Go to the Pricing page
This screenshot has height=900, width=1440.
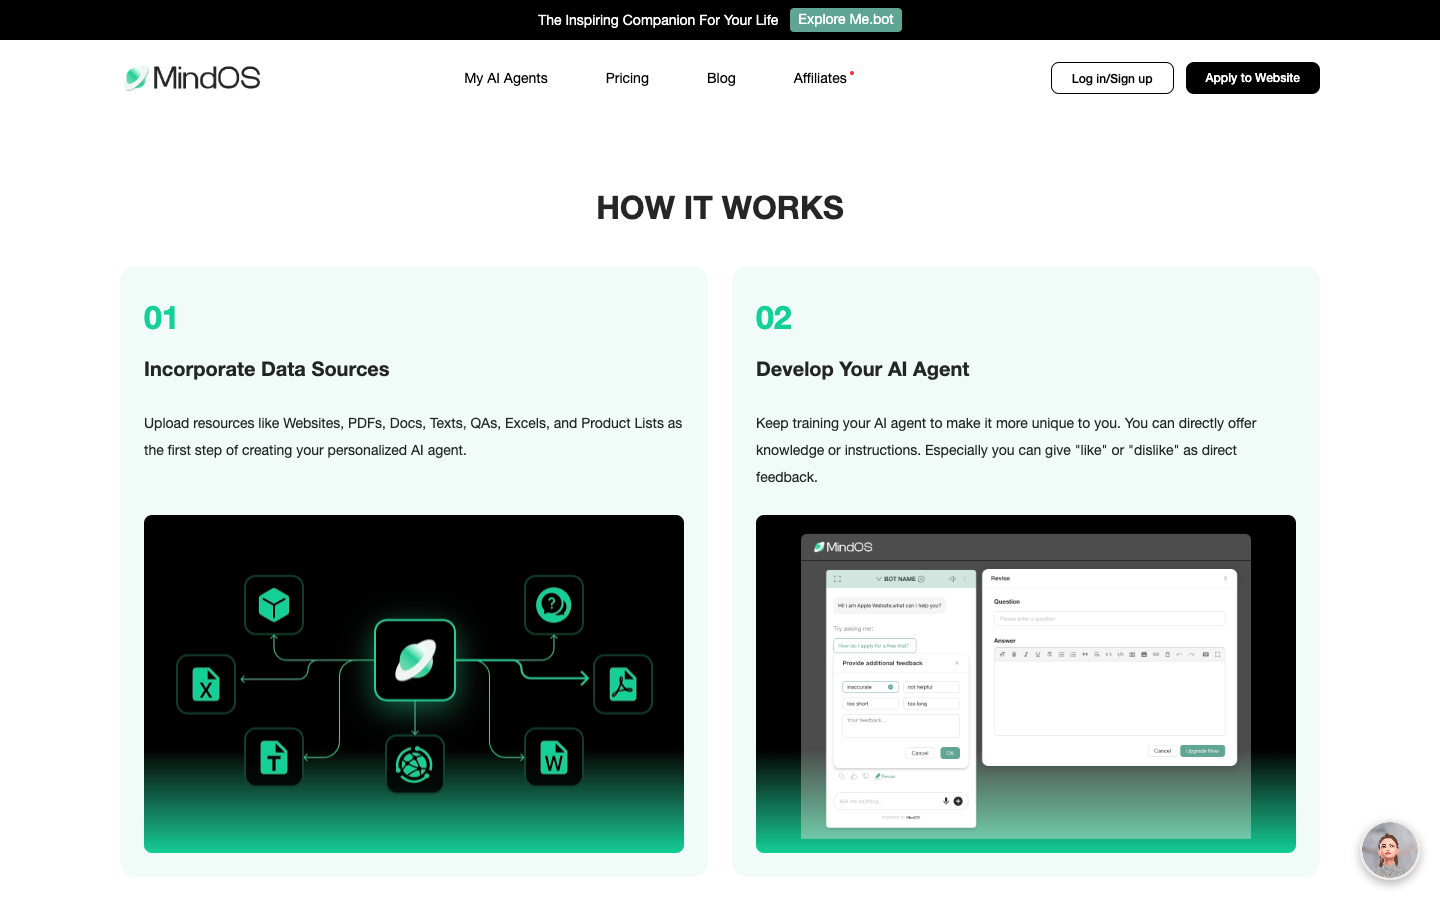click(x=627, y=78)
